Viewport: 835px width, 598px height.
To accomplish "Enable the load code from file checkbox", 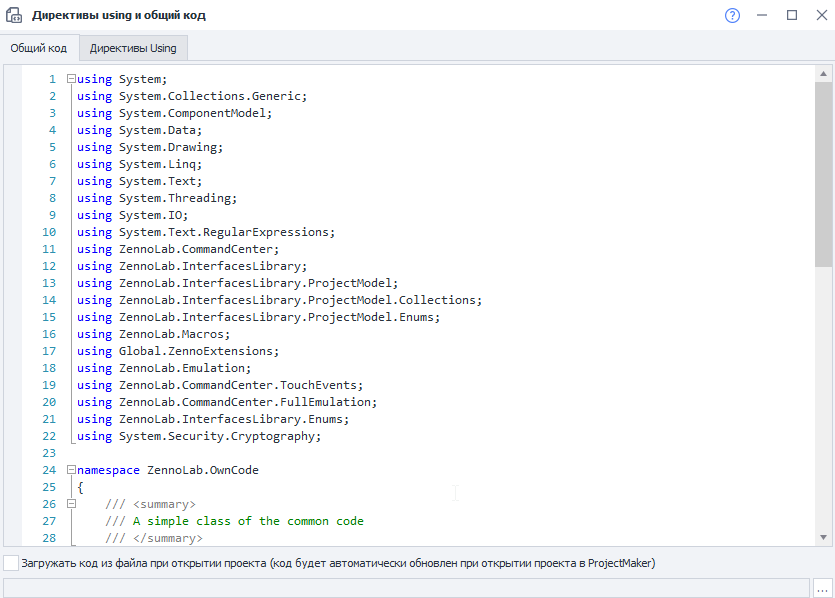I will (10, 563).
